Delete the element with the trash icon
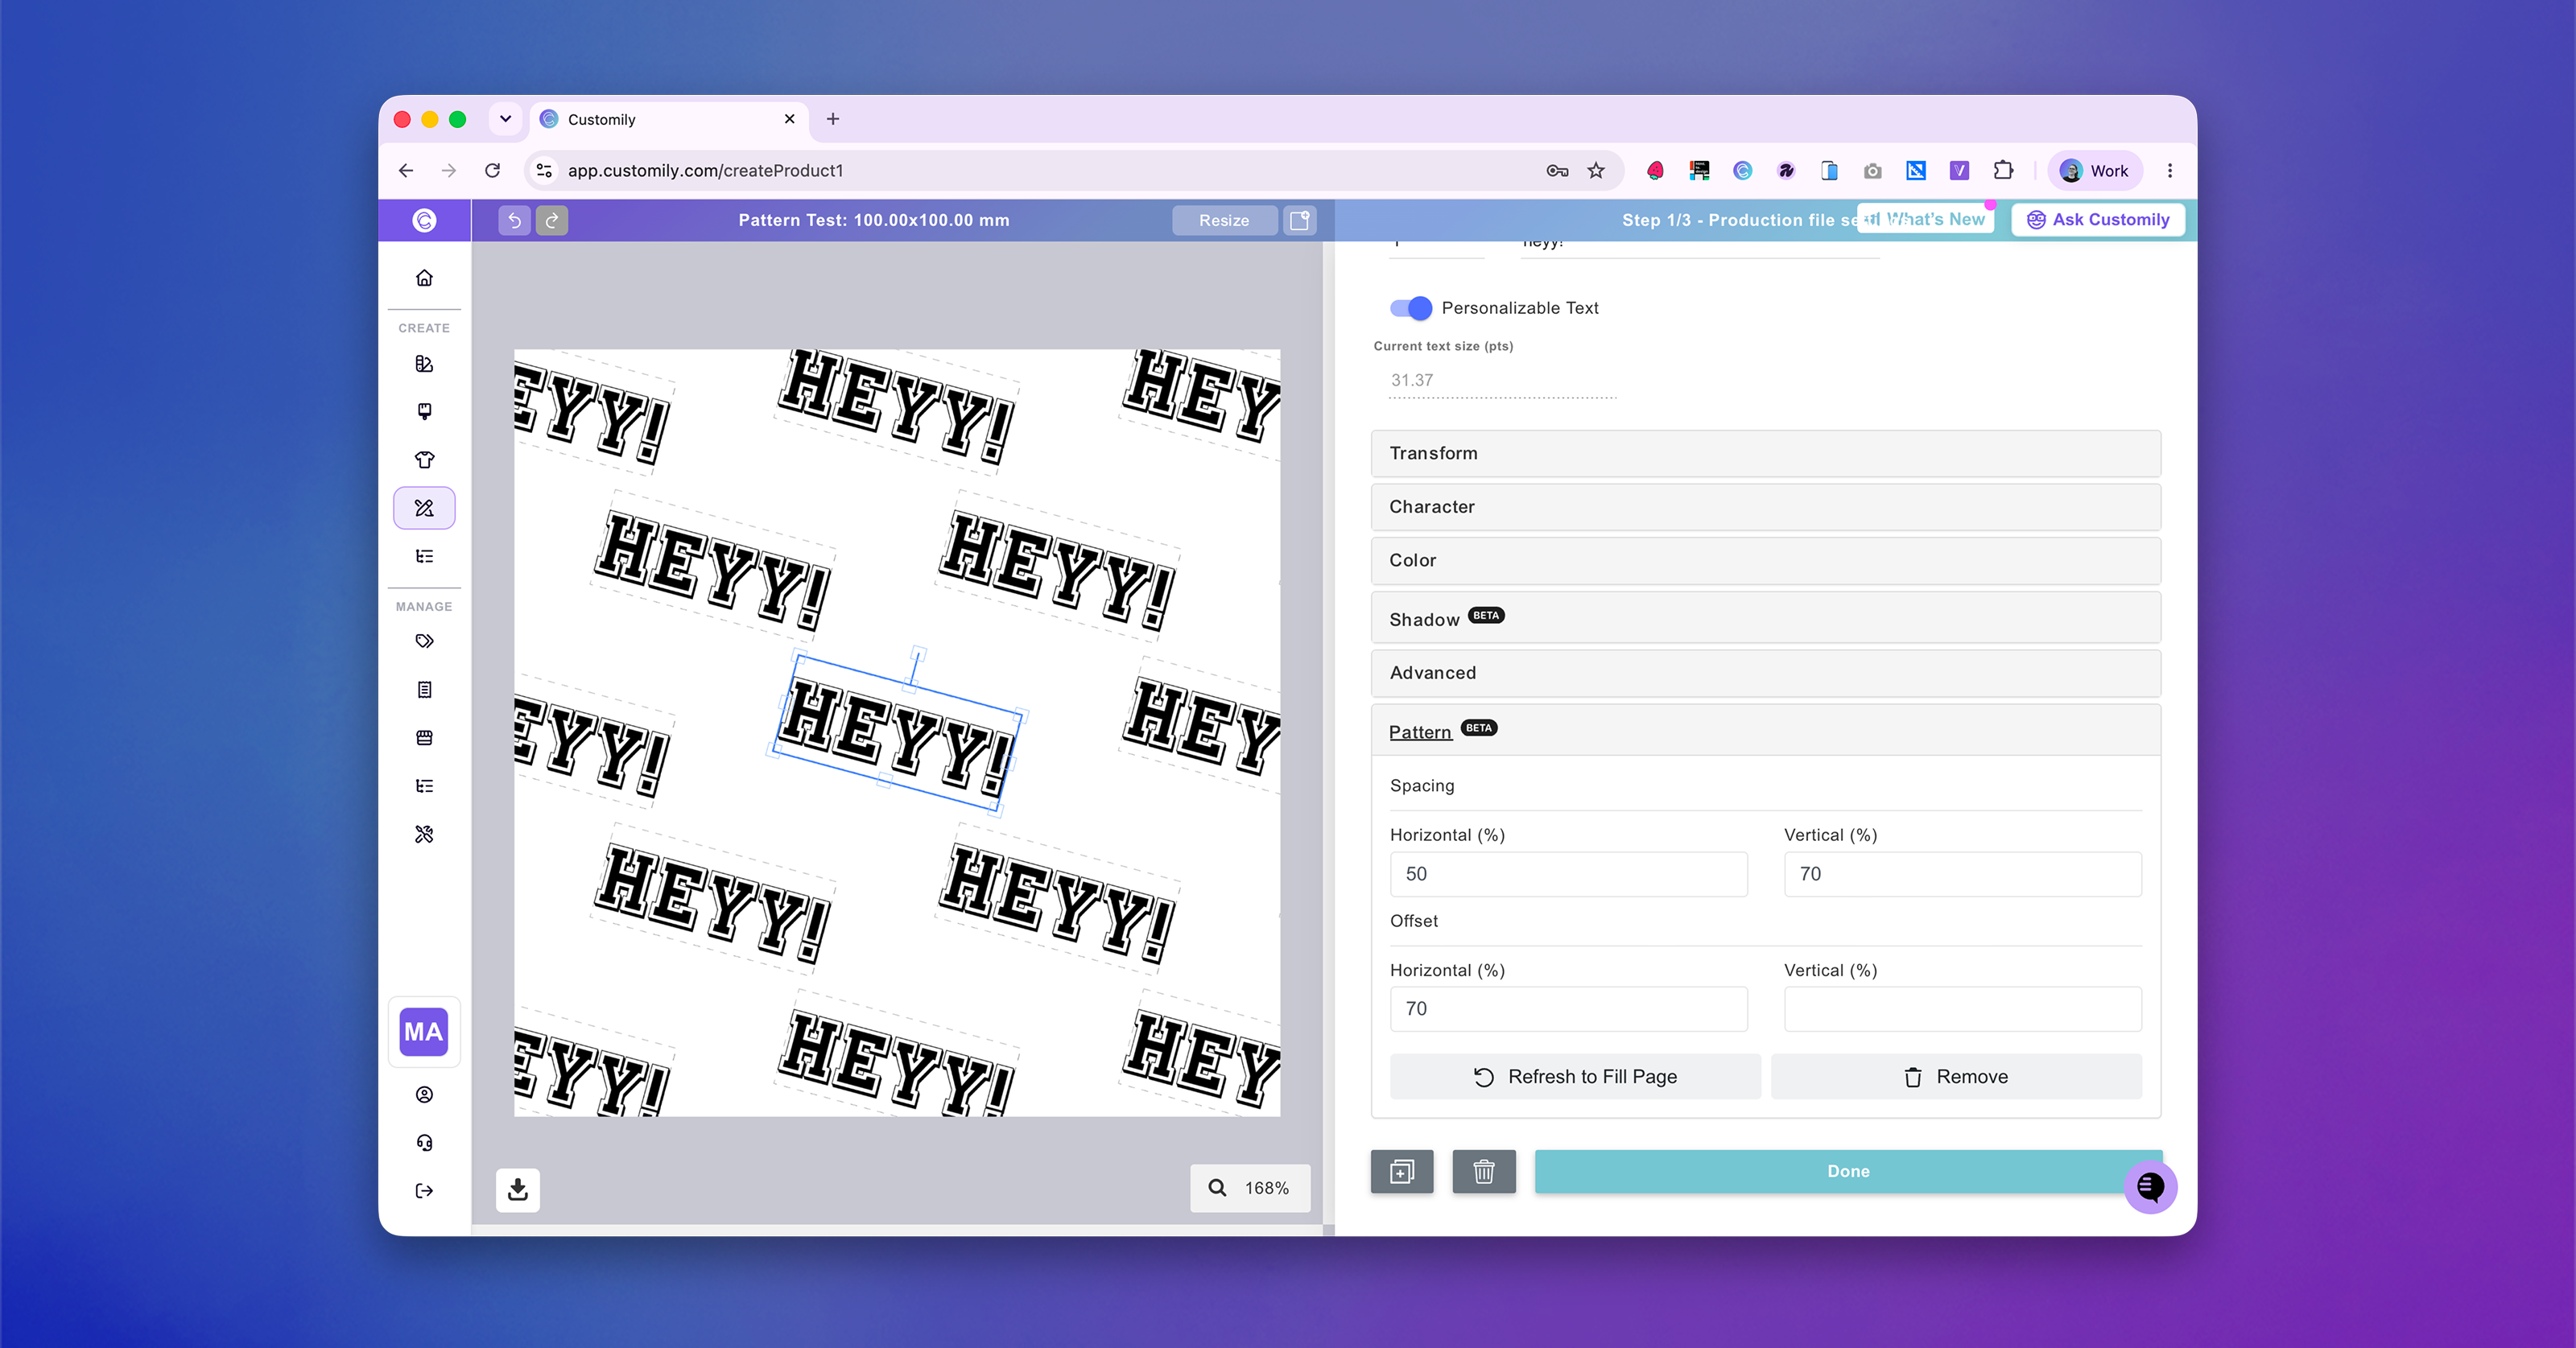This screenshot has width=2576, height=1348. (x=1484, y=1171)
